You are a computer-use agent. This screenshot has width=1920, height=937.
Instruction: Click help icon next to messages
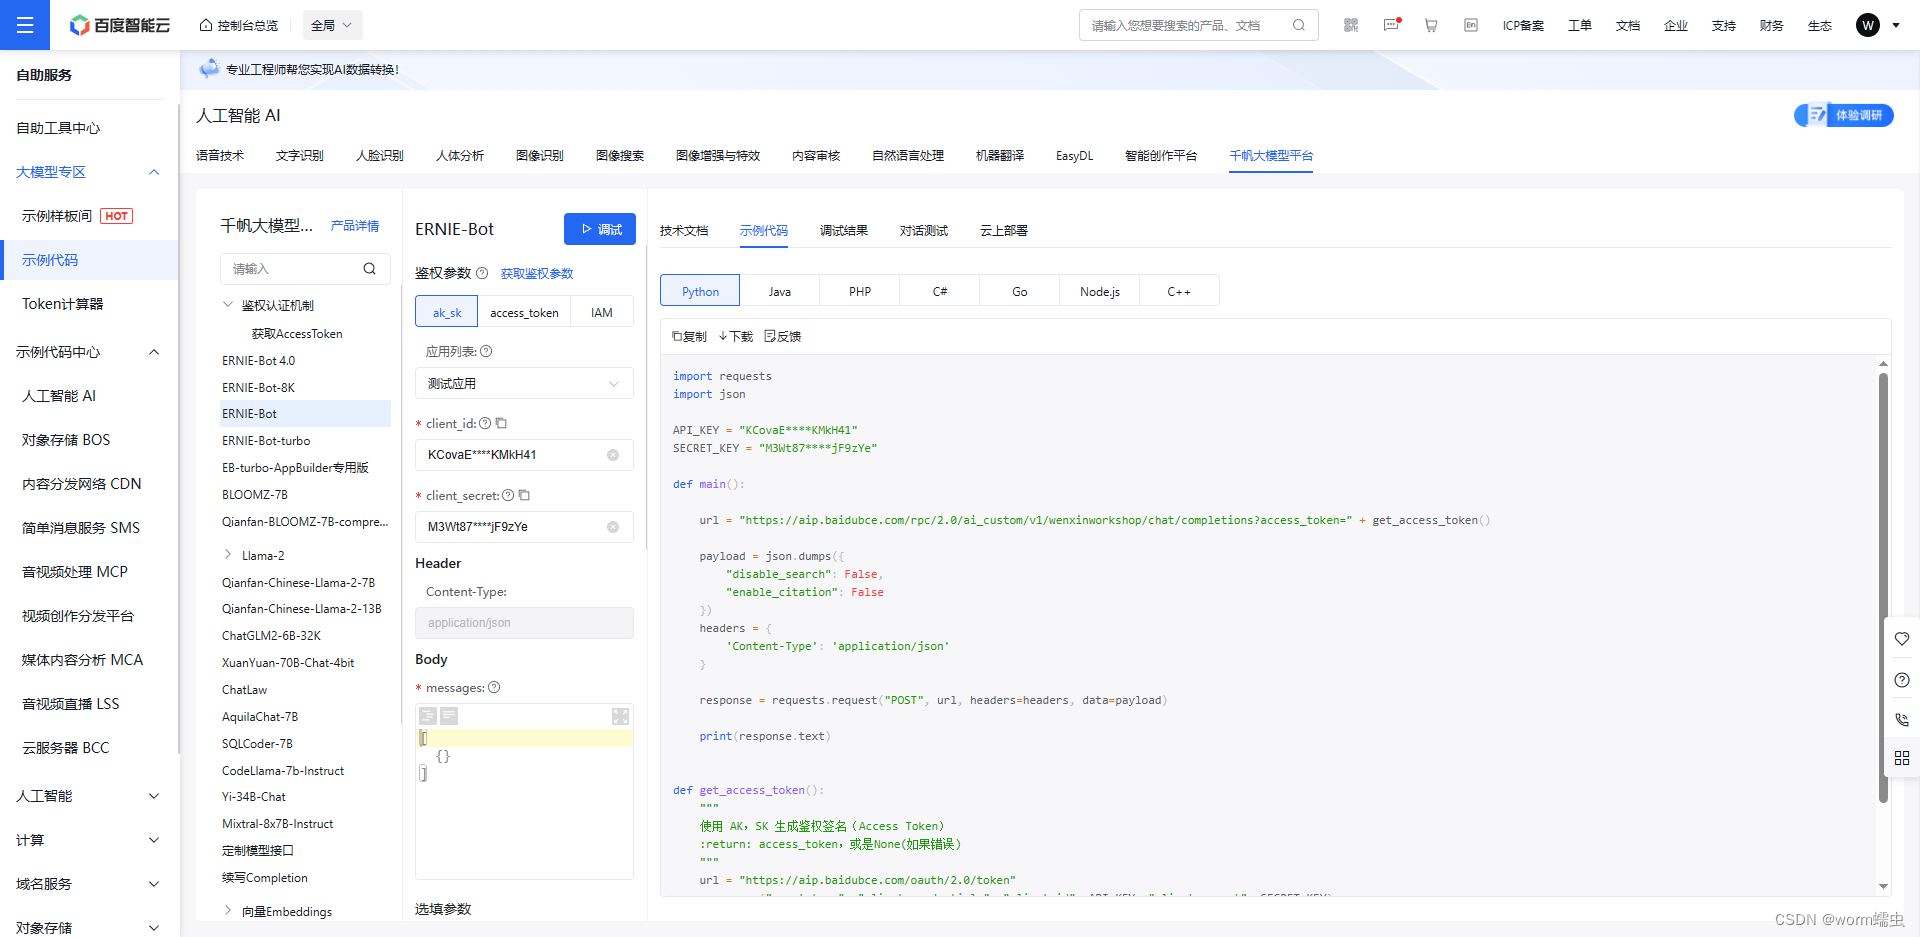(494, 687)
